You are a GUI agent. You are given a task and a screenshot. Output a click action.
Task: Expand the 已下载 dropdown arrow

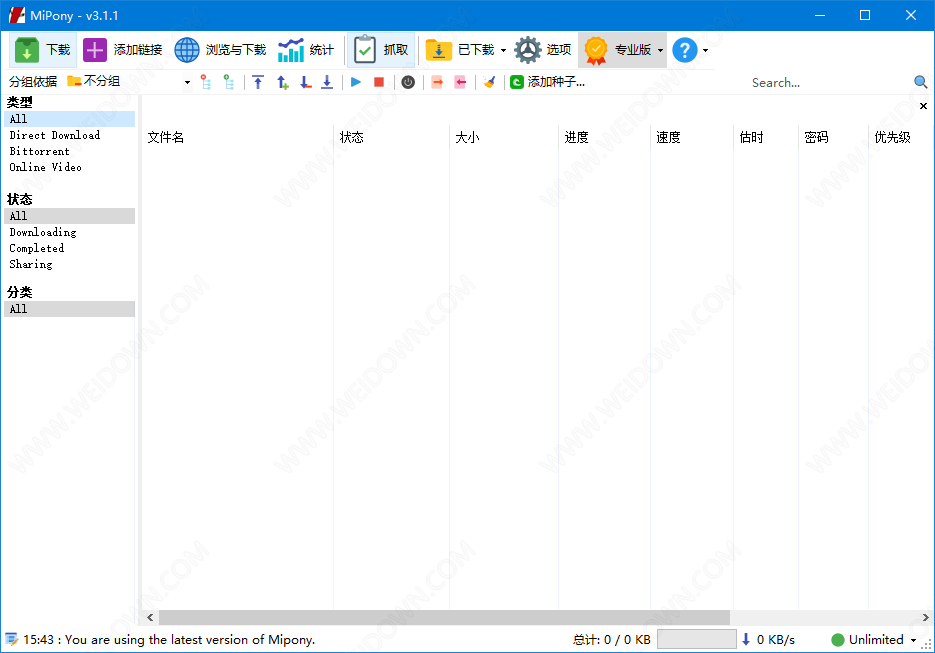point(503,51)
